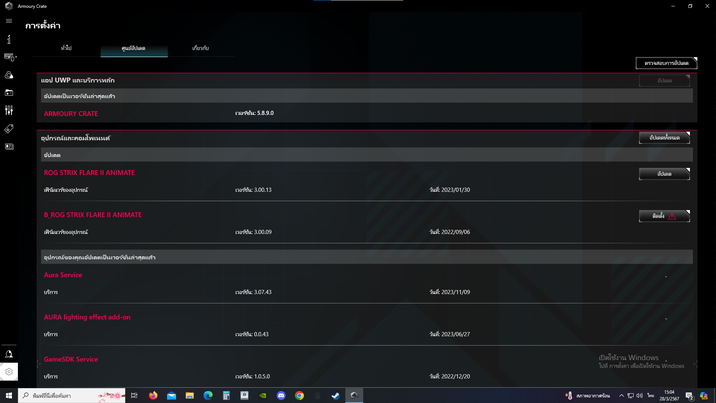The height and width of the screenshot is (403, 716).
Task: Open the Game Library icon in sidebar
Action: pos(9,93)
